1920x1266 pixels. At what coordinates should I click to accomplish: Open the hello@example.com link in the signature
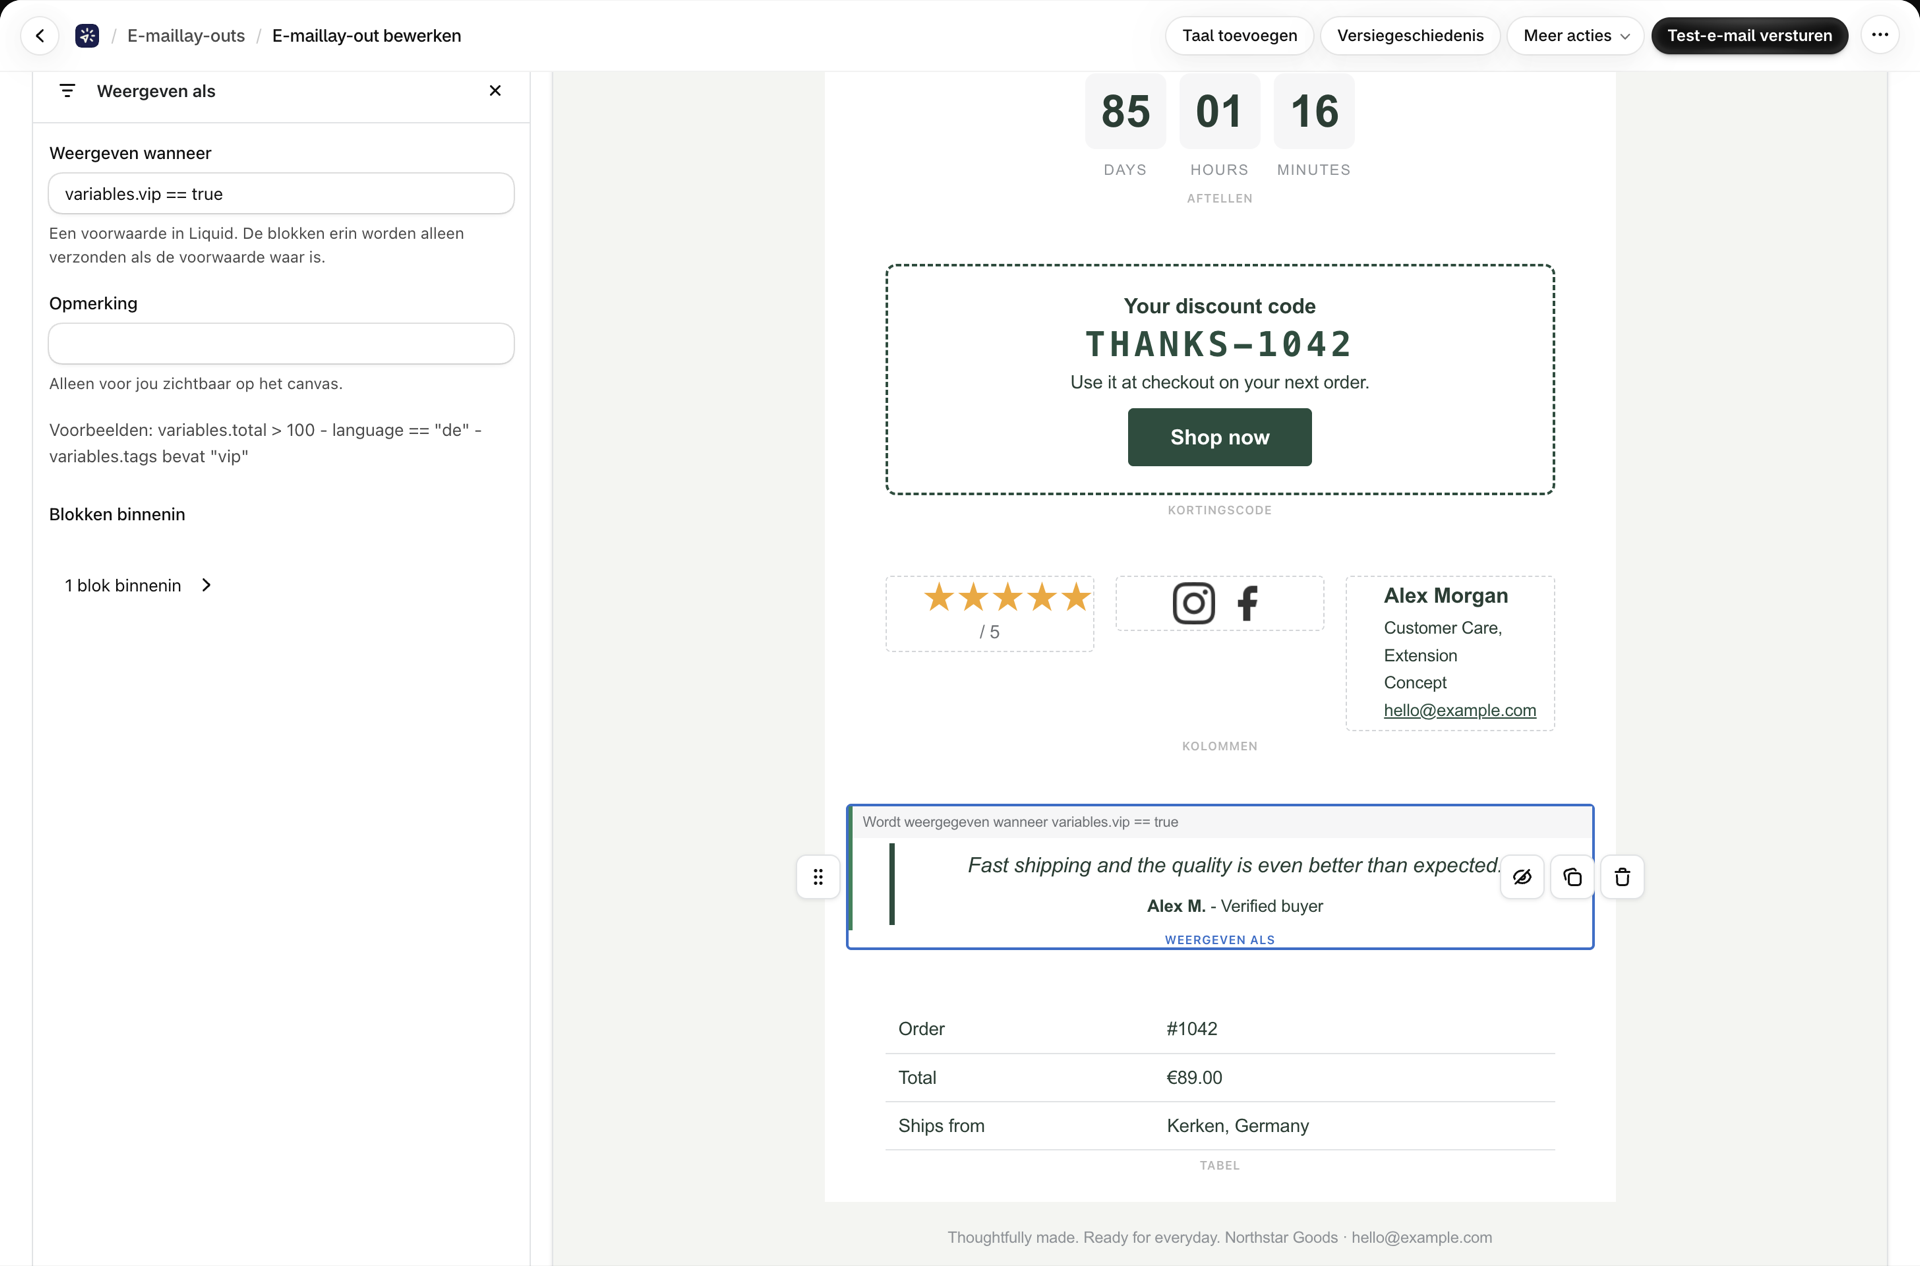pos(1459,710)
